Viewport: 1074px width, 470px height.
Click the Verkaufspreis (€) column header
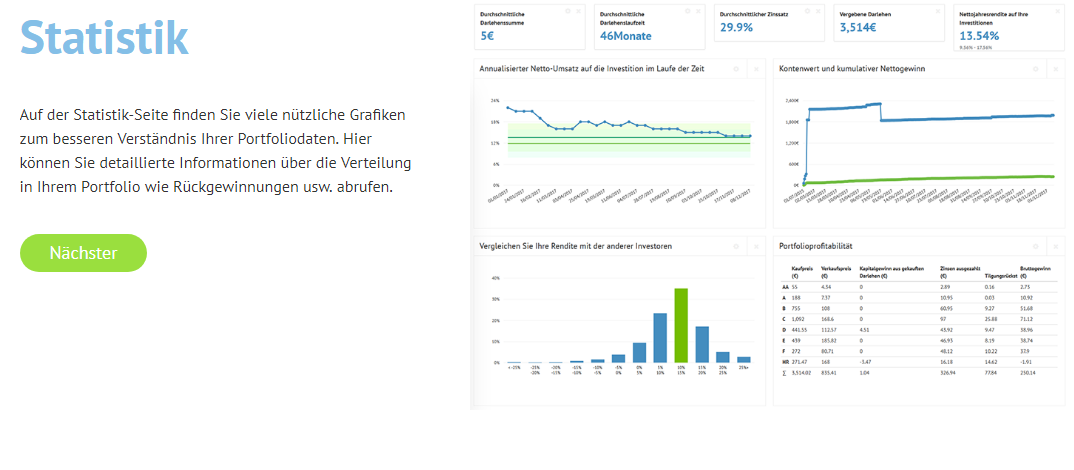pyautogui.click(x=834, y=271)
